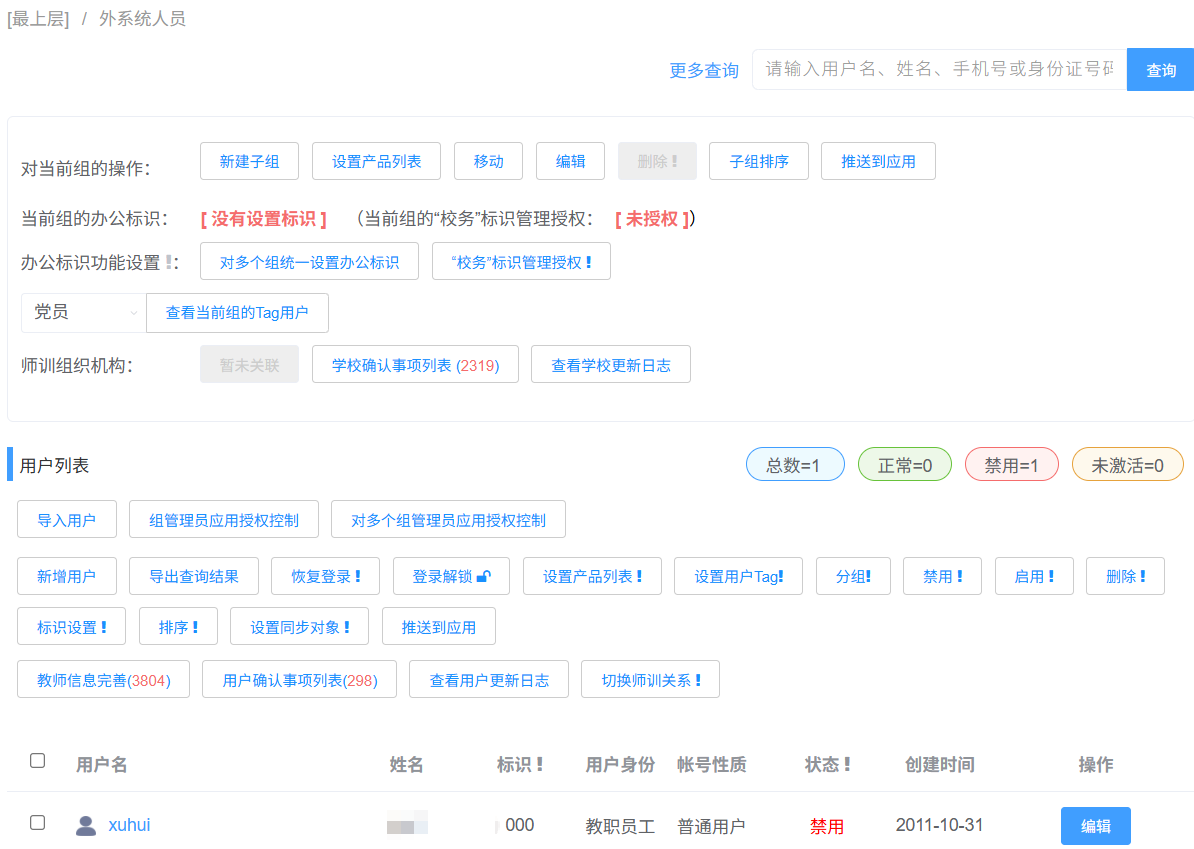Tick the select-all checkbox in table header
Viewport: 1194px width, 849px height.
coord(37,761)
